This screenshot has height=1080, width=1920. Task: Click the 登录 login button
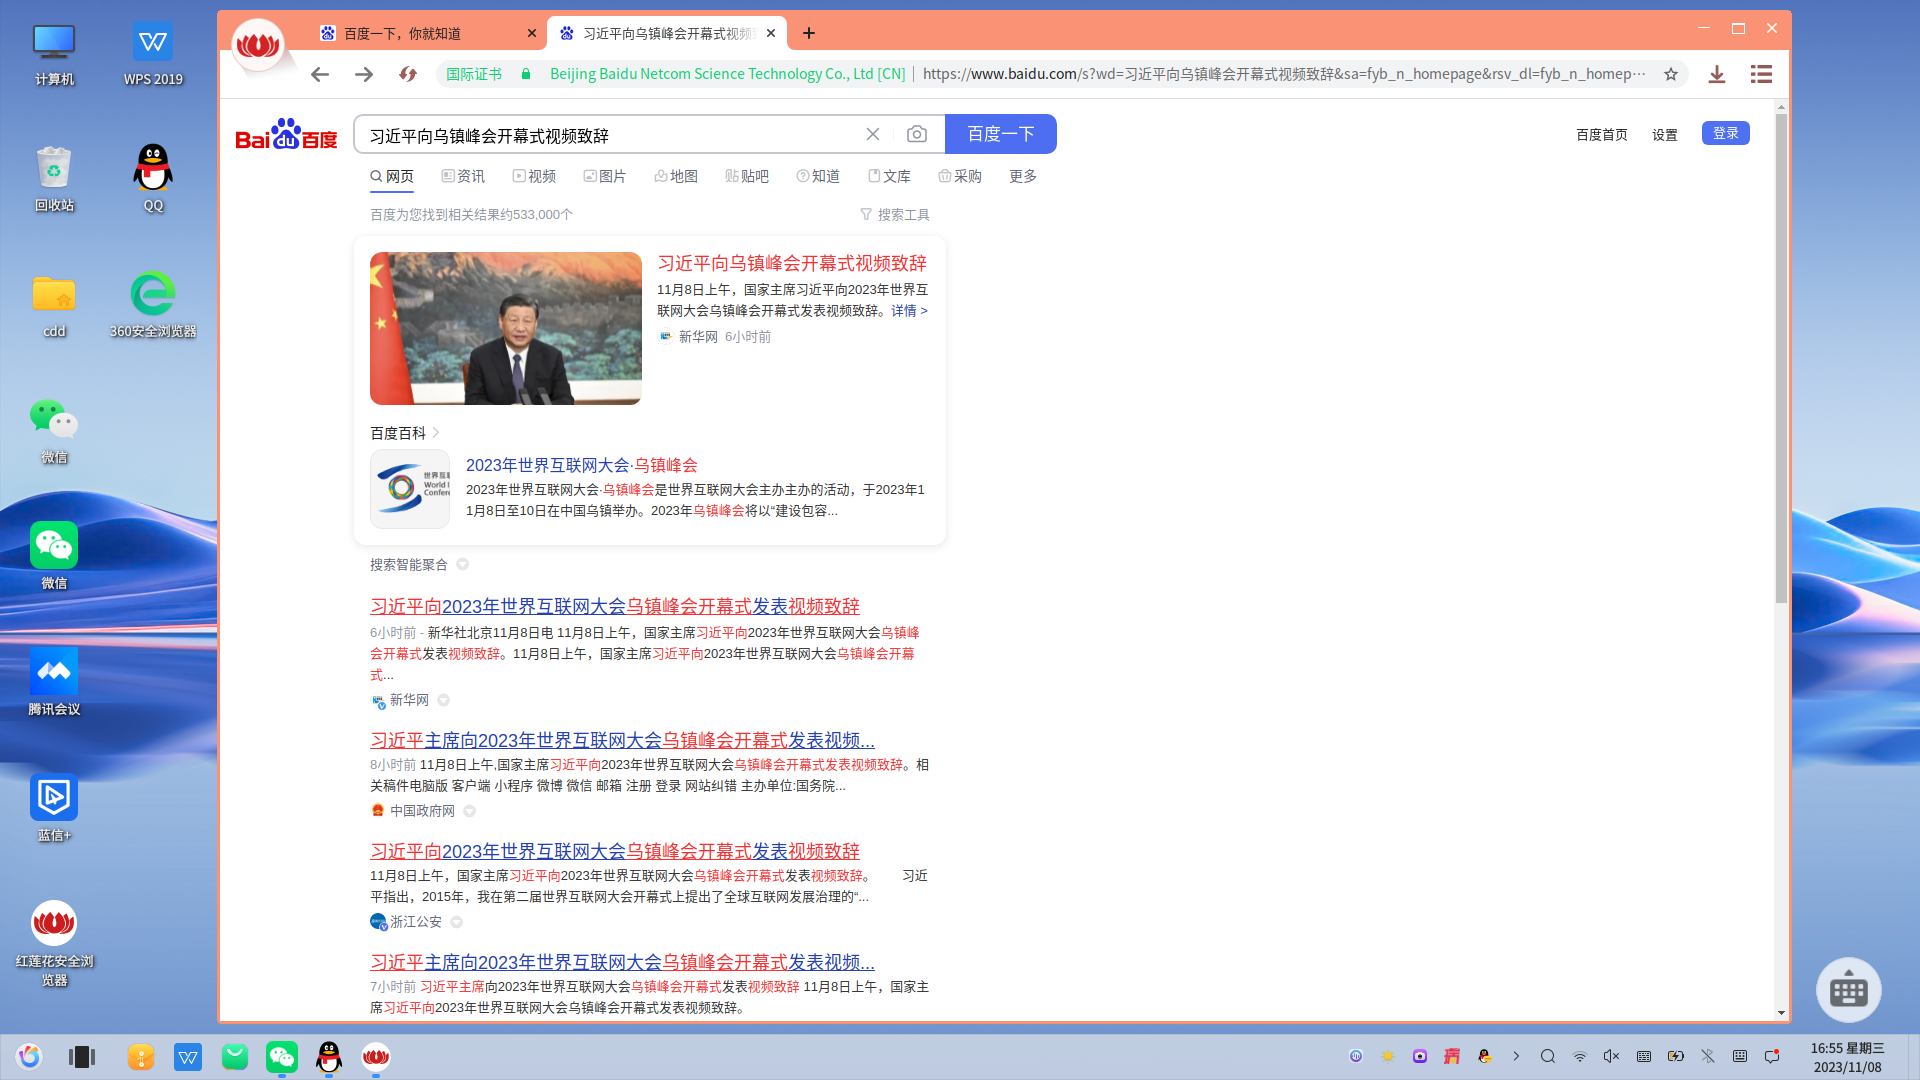click(1725, 133)
